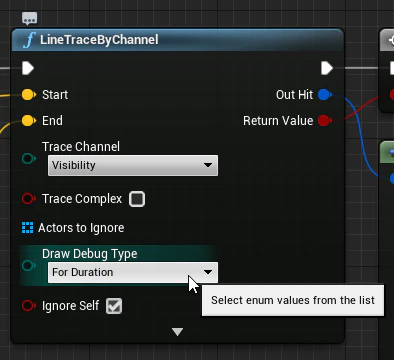The width and height of the screenshot is (394, 360).
Task: Click the Draw Debug Type input pin
Action: 29,265
